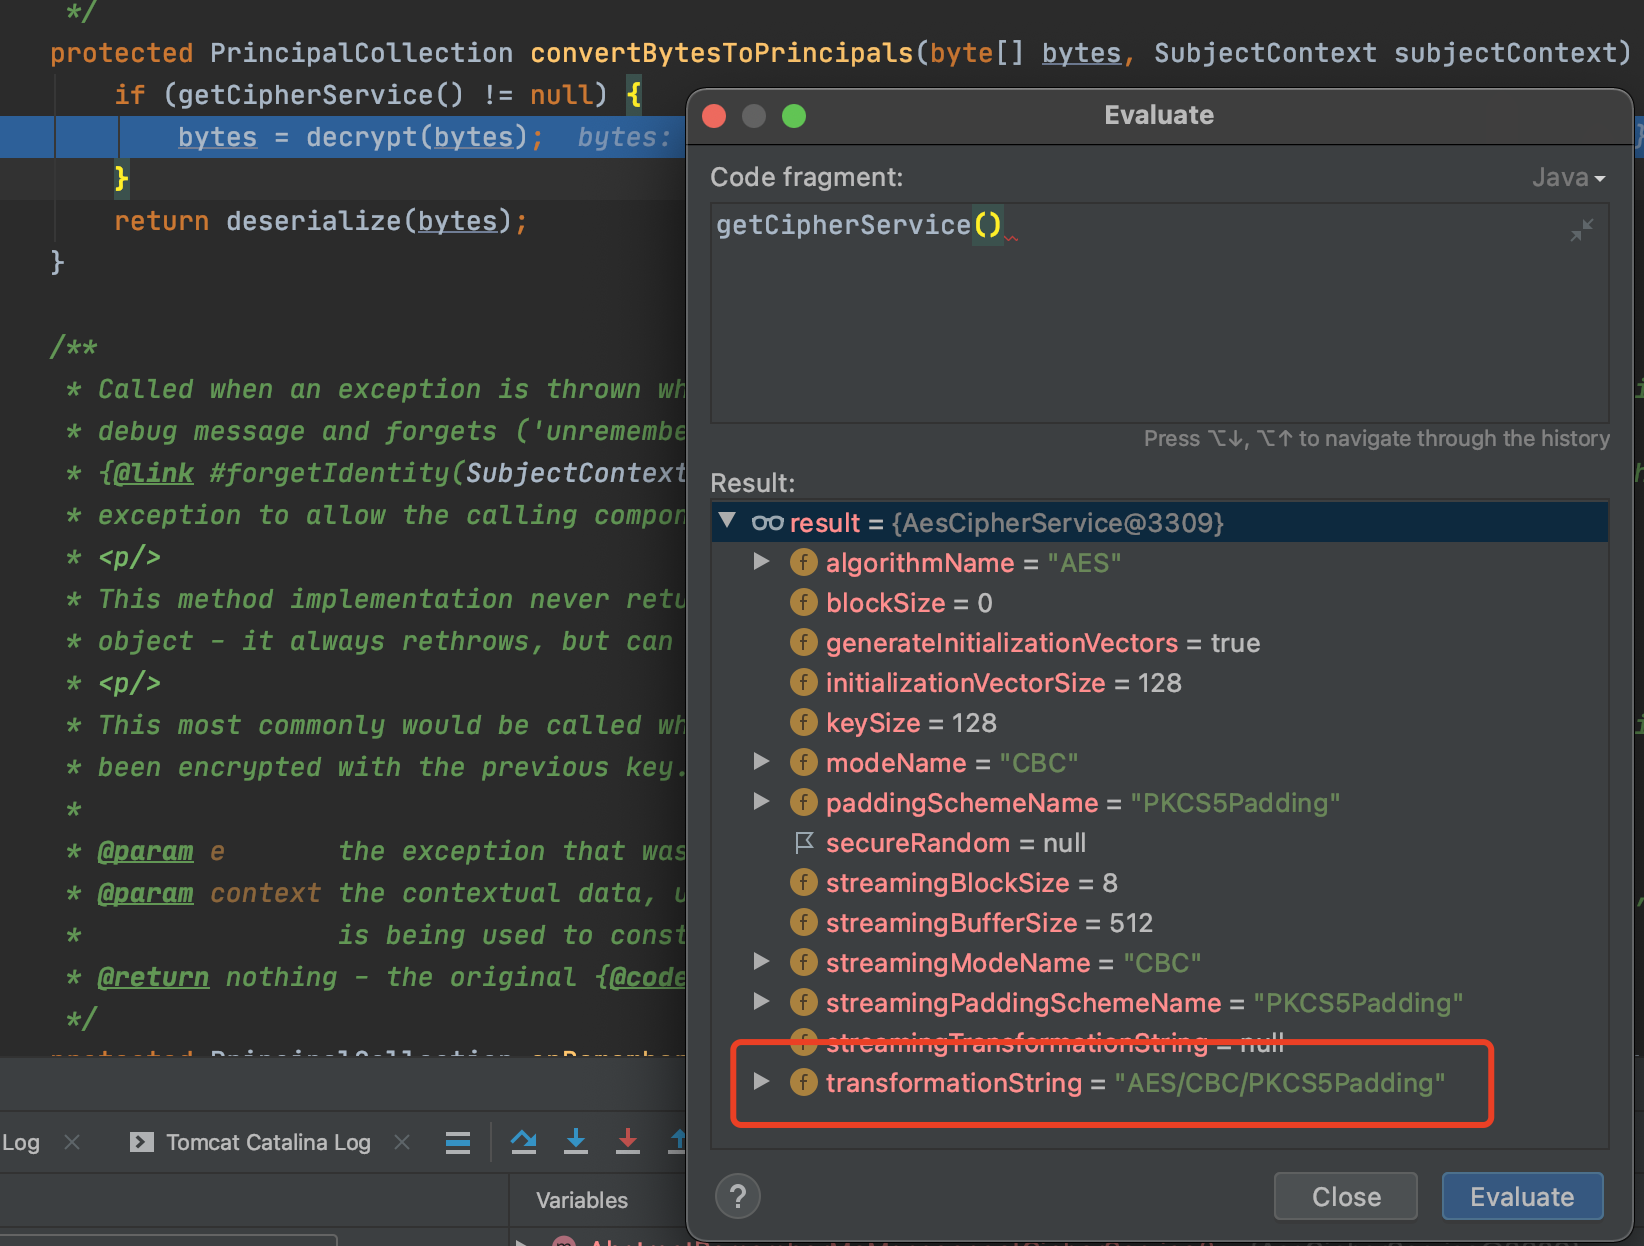1644x1246 pixels.
Task: Click the Step Into debugger icon
Action: [576, 1141]
